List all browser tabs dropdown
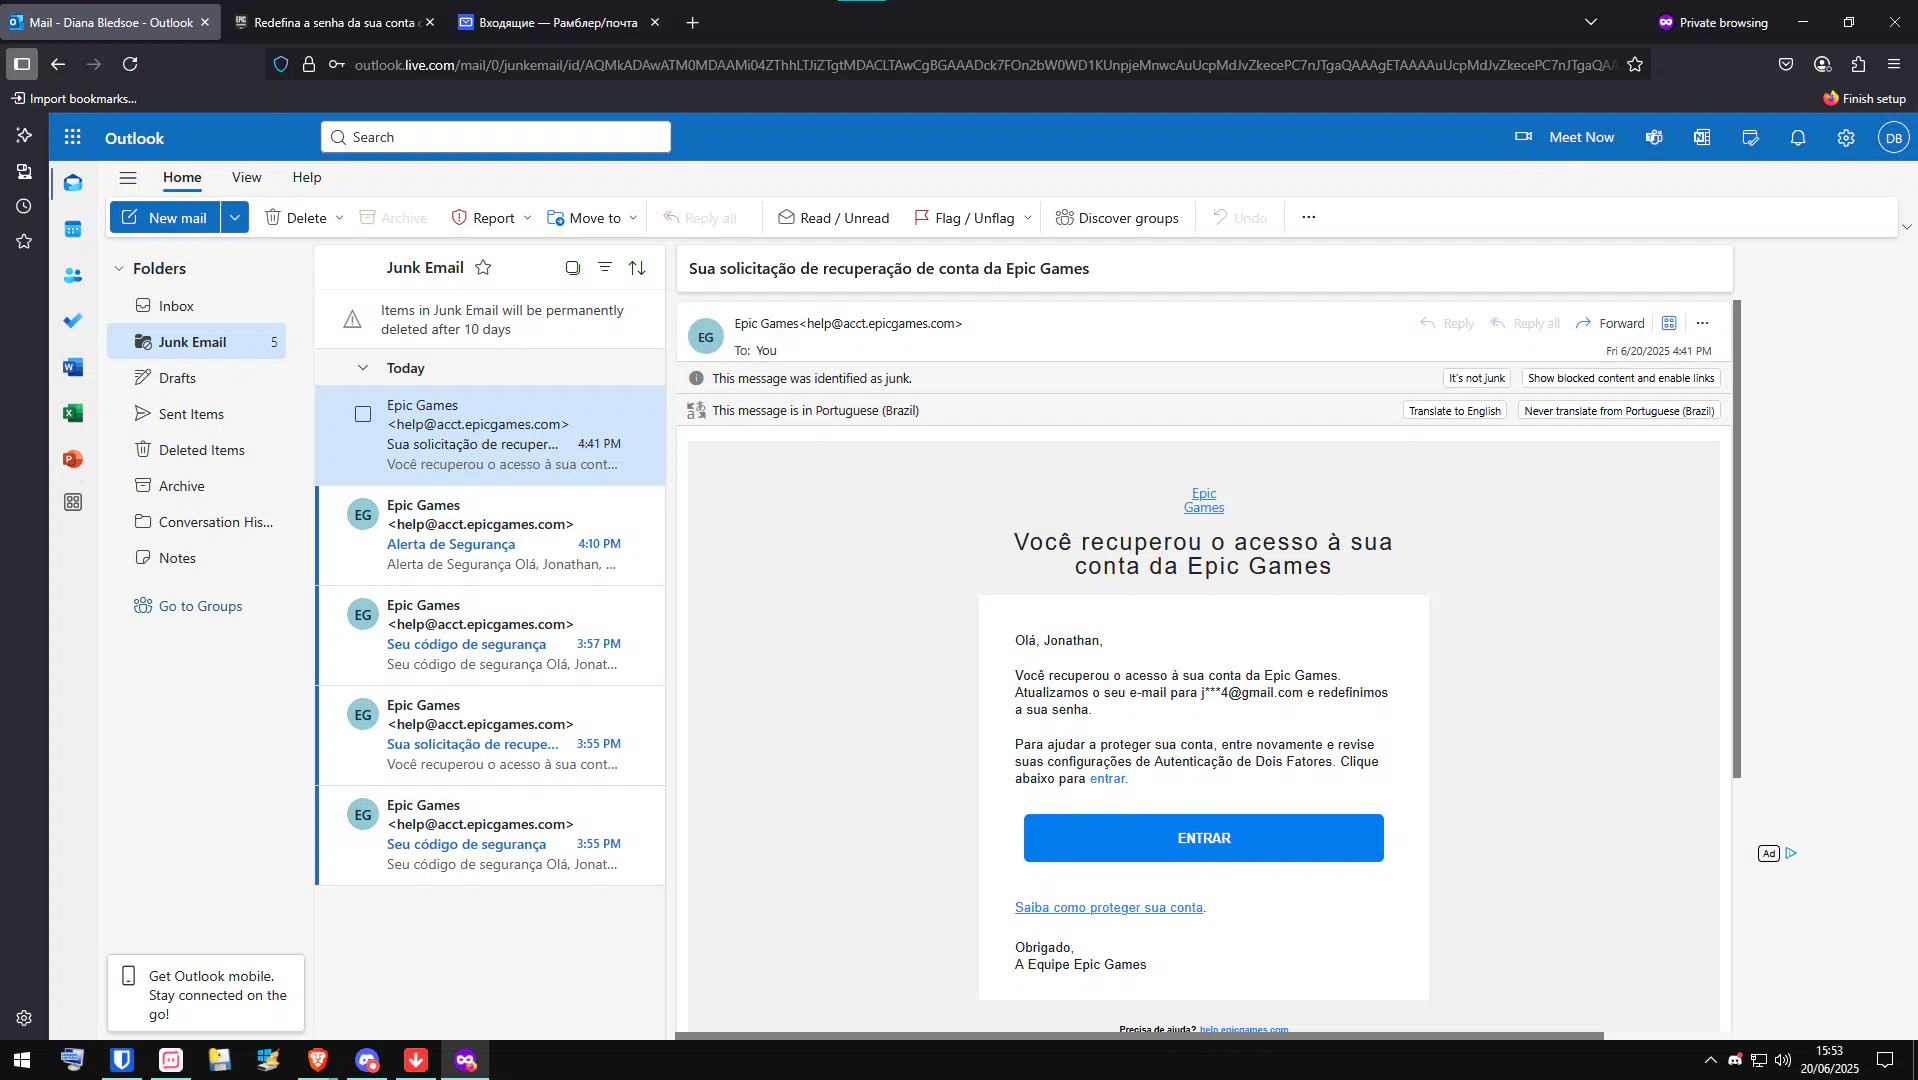This screenshot has width=1918, height=1080. (1591, 22)
